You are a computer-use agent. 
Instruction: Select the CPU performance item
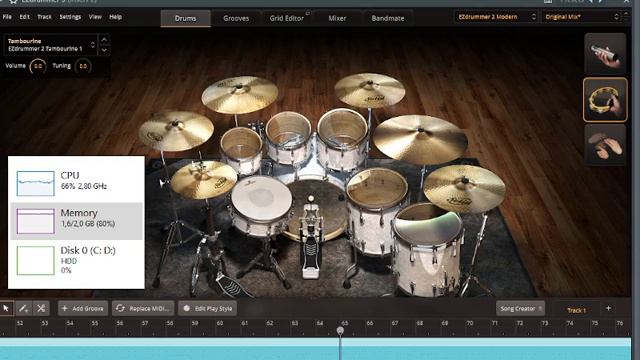pos(76,182)
